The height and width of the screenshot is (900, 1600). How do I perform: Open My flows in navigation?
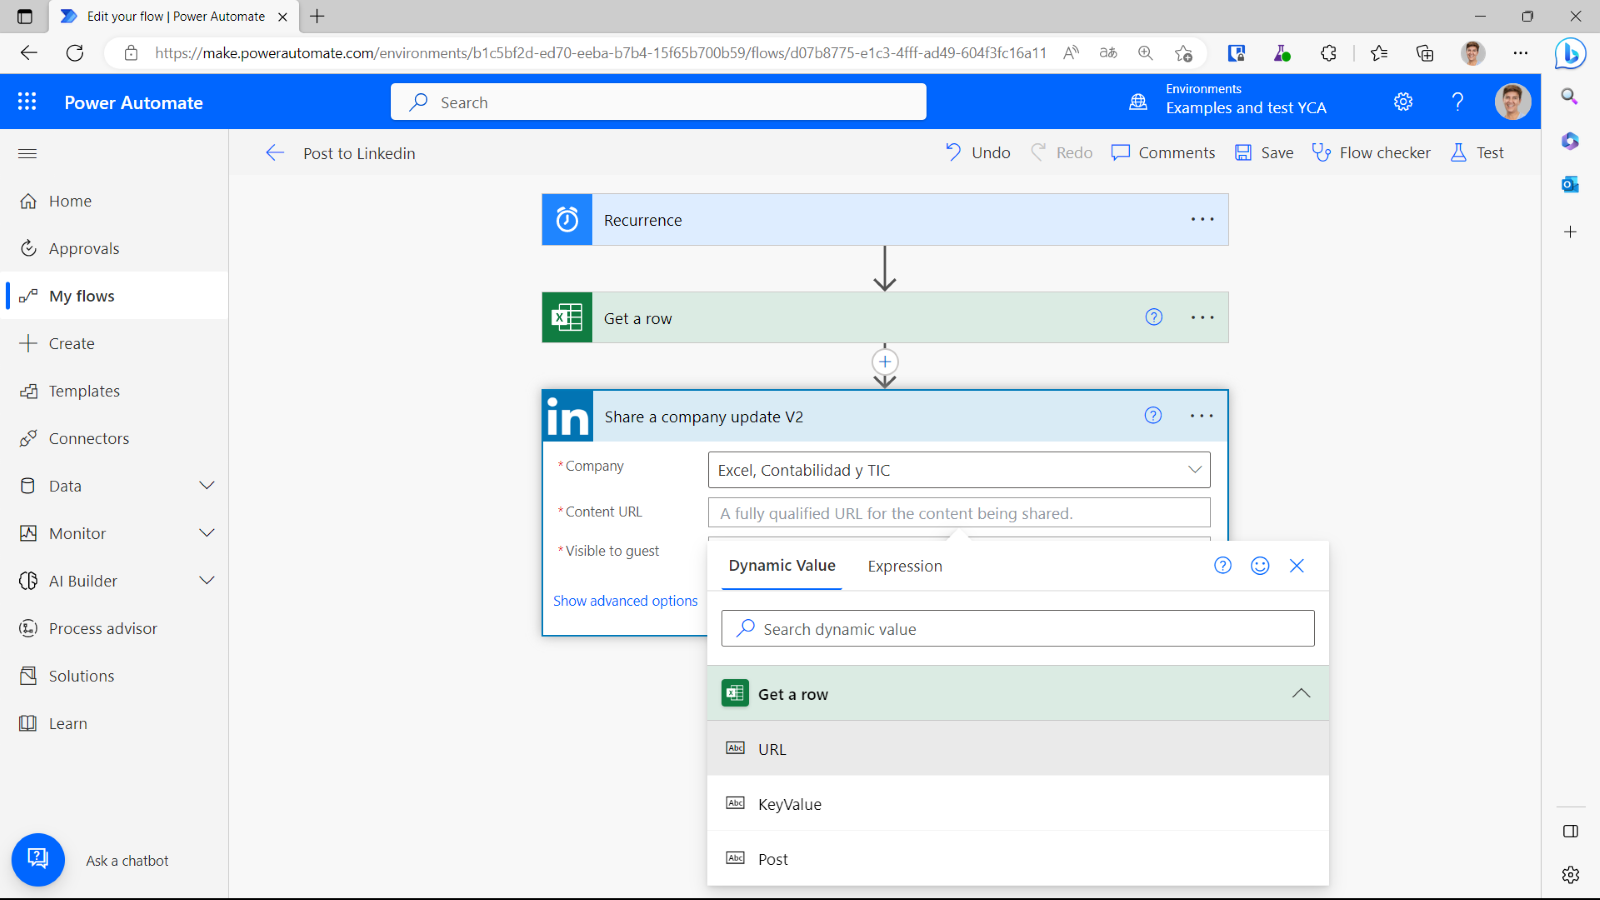[x=115, y=296]
